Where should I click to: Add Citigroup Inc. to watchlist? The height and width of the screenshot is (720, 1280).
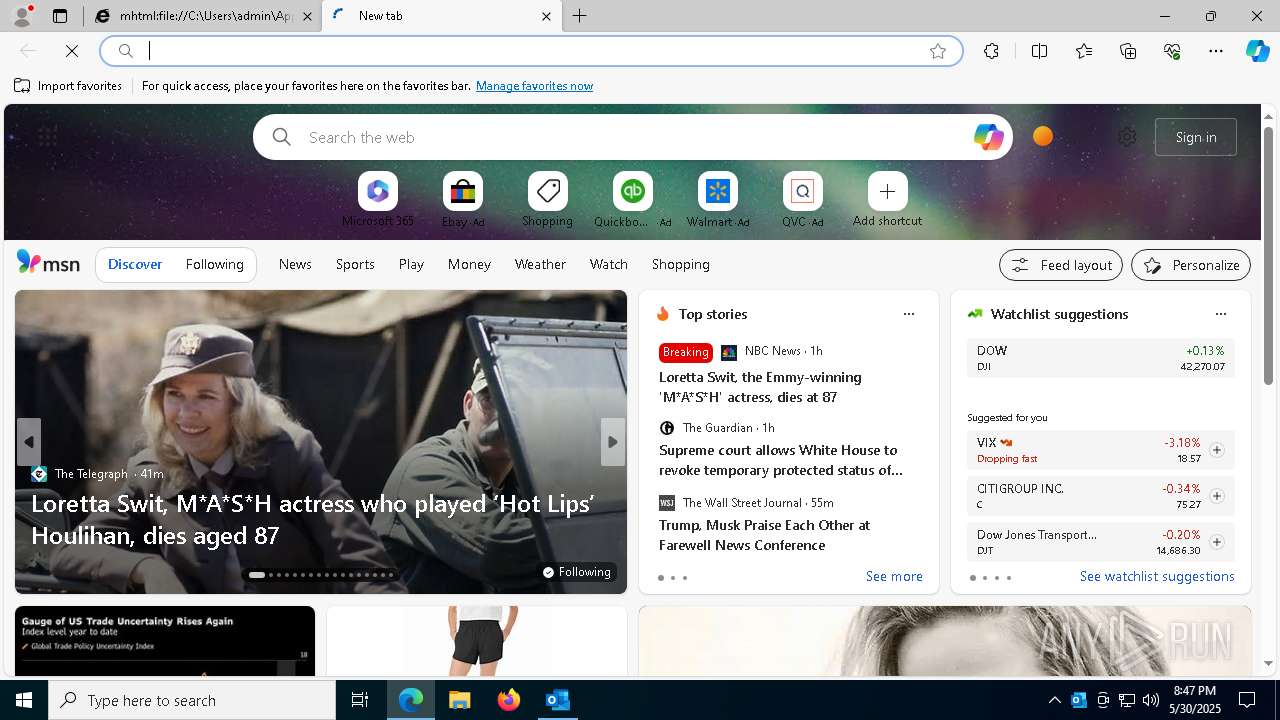(x=1217, y=496)
